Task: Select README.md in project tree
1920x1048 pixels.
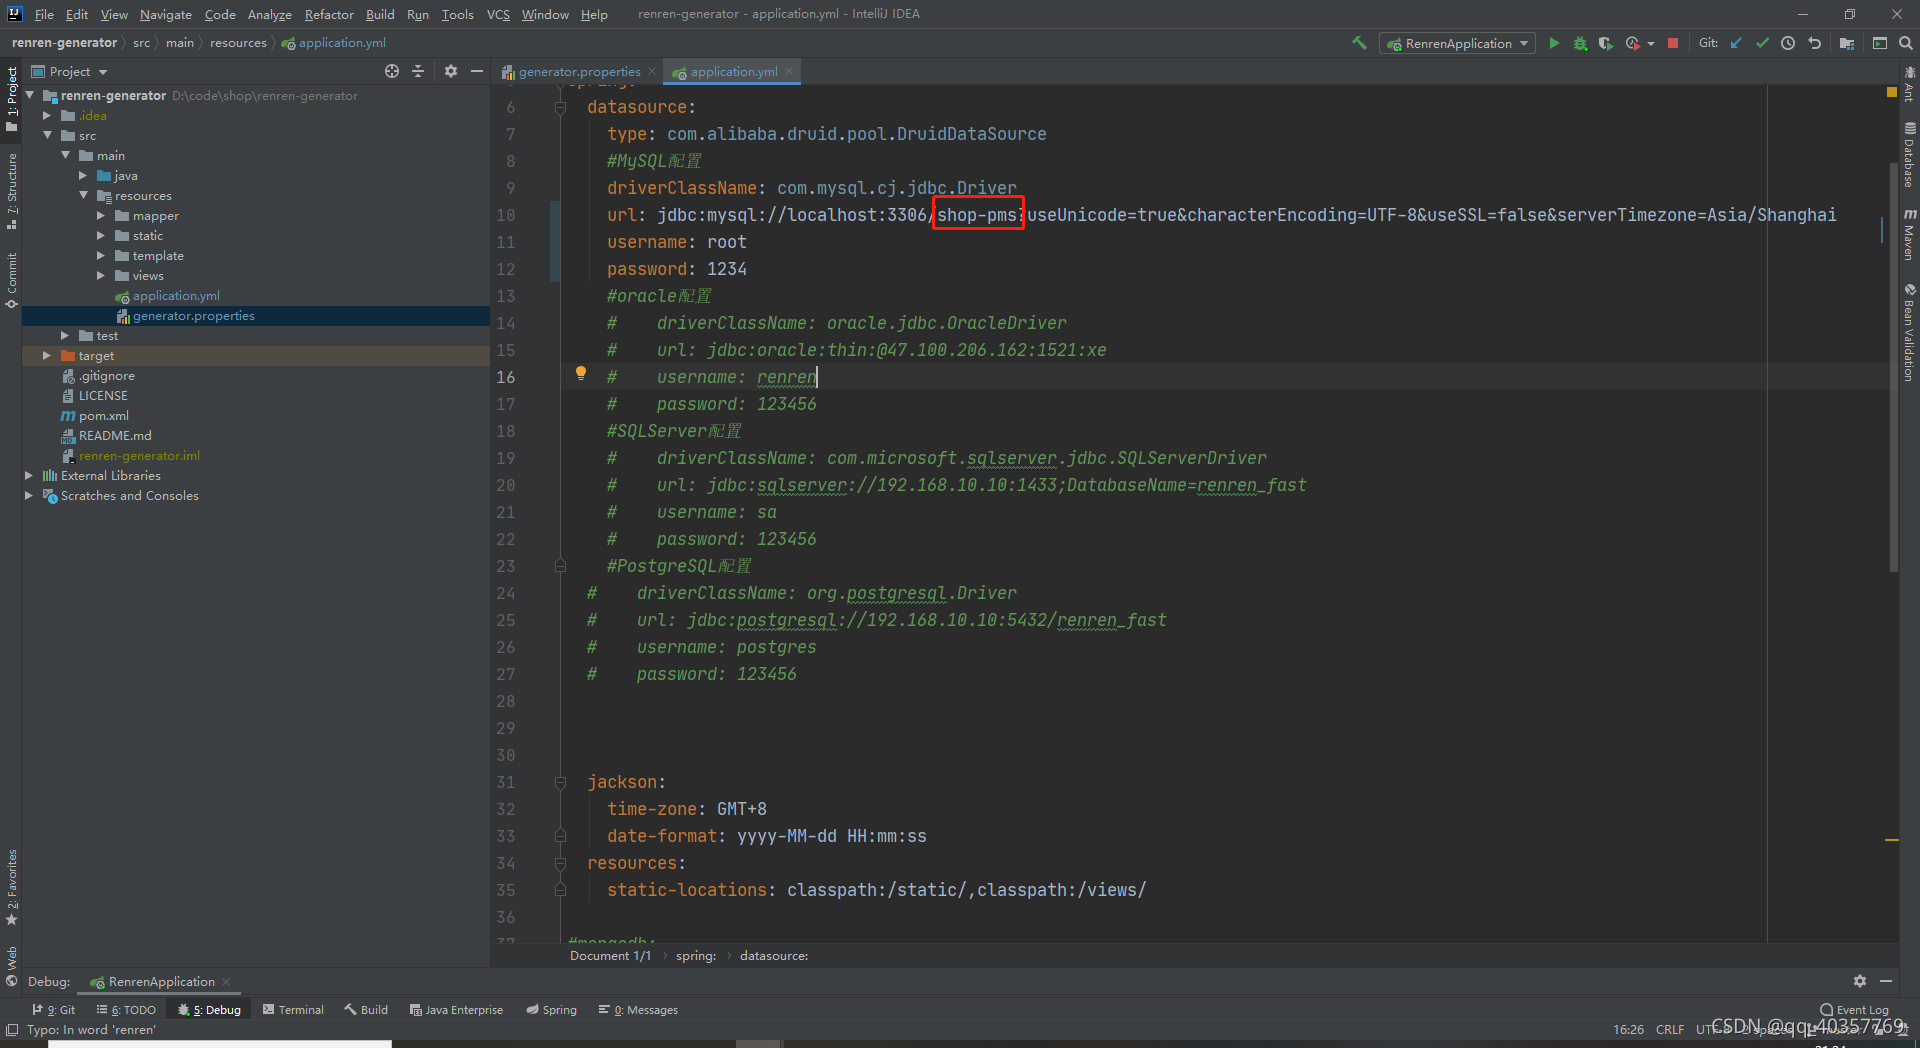Action: pyautogui.click(x=115, y=435)
